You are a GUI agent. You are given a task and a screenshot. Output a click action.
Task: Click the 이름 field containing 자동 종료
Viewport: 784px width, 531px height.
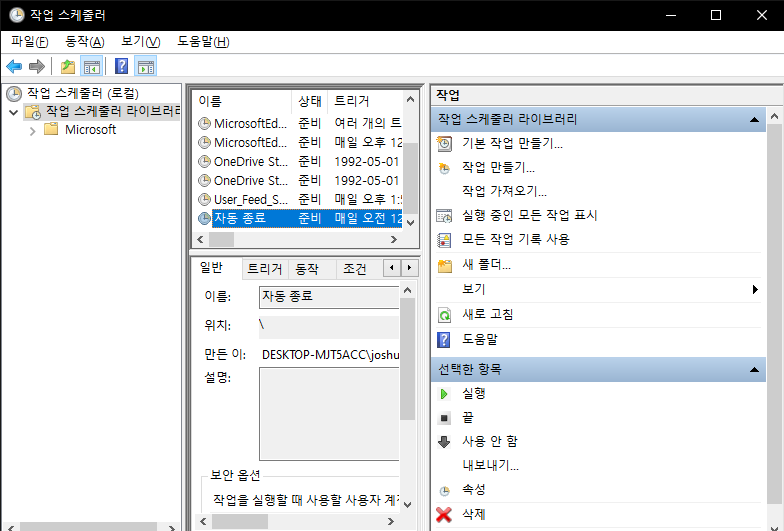pos(328,297)
